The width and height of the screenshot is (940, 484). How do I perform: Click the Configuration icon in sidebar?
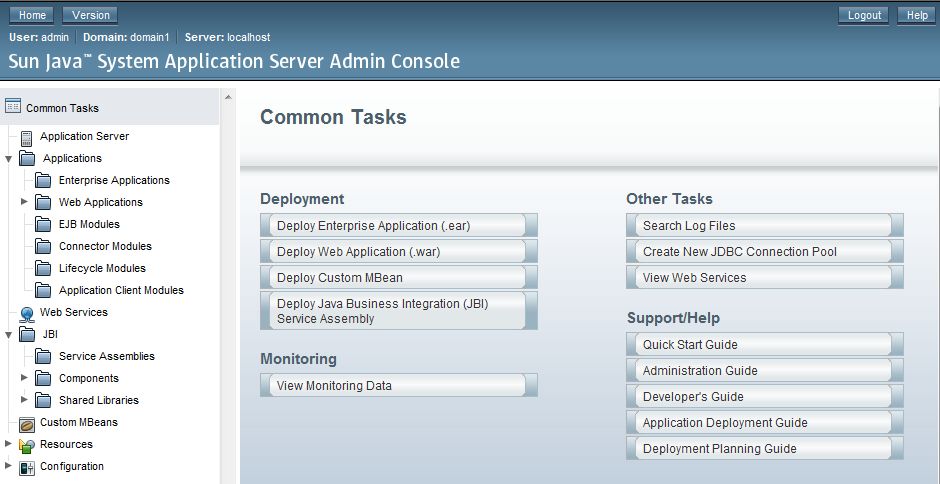[x=27, y=467]
